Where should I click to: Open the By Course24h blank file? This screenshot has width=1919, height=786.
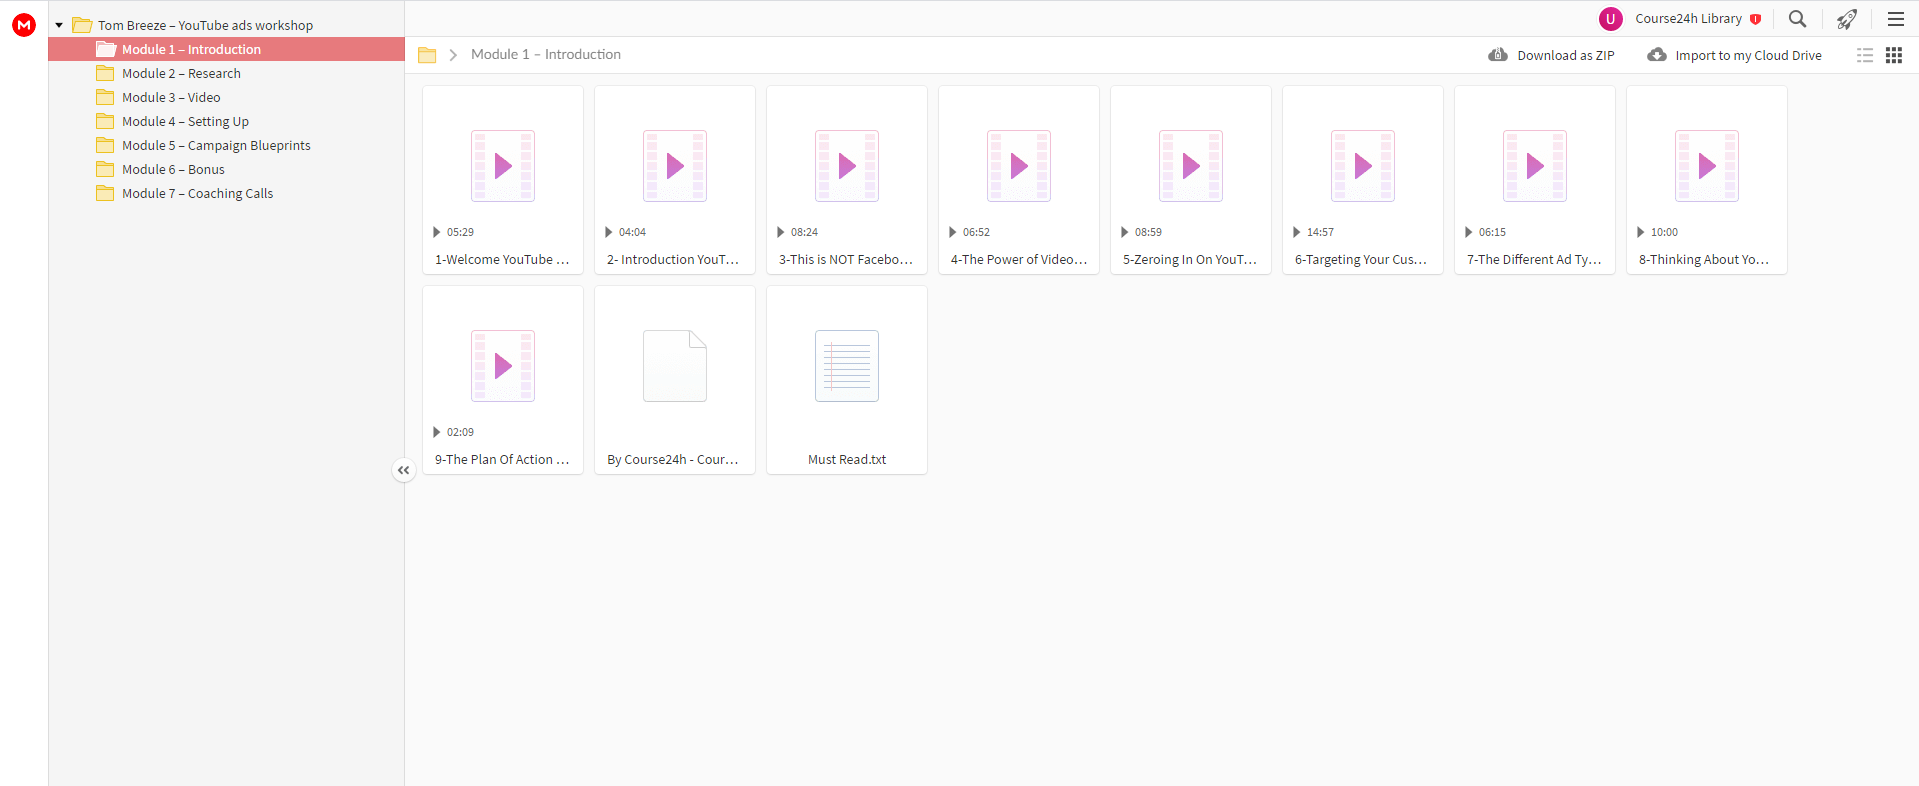pyautogui.click(x=675, y=366)
